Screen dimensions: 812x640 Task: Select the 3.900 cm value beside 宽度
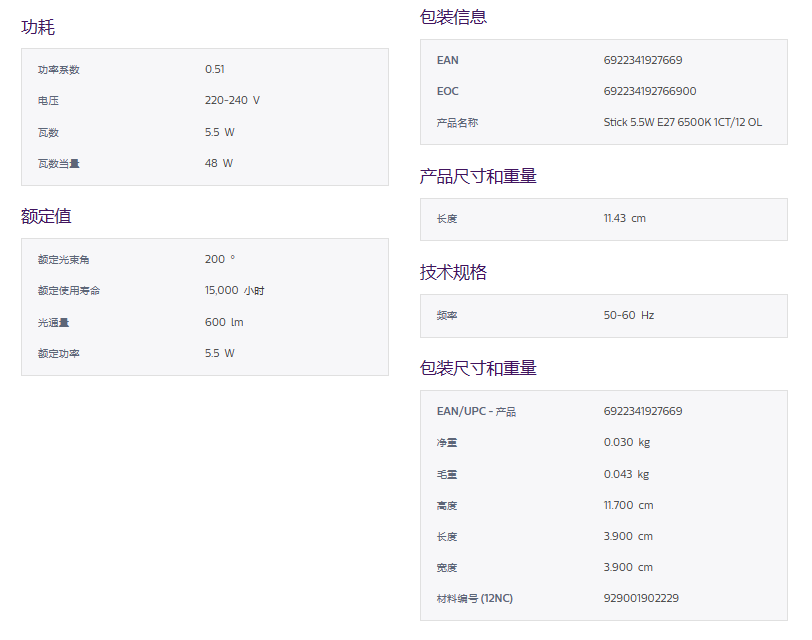pos(628,567)
